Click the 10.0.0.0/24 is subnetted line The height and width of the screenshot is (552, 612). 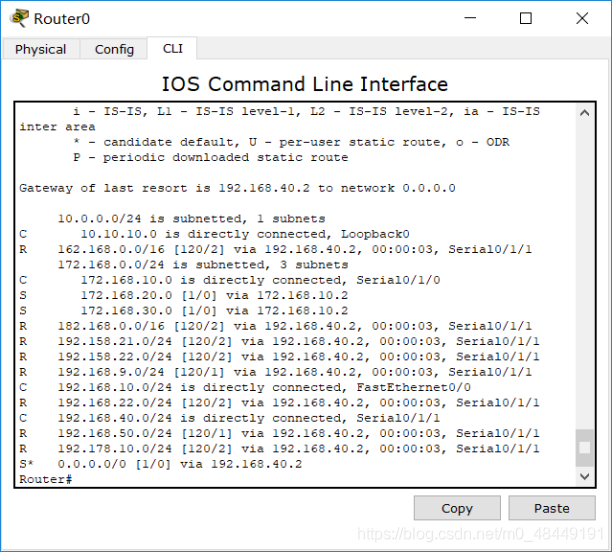[192, 219]
